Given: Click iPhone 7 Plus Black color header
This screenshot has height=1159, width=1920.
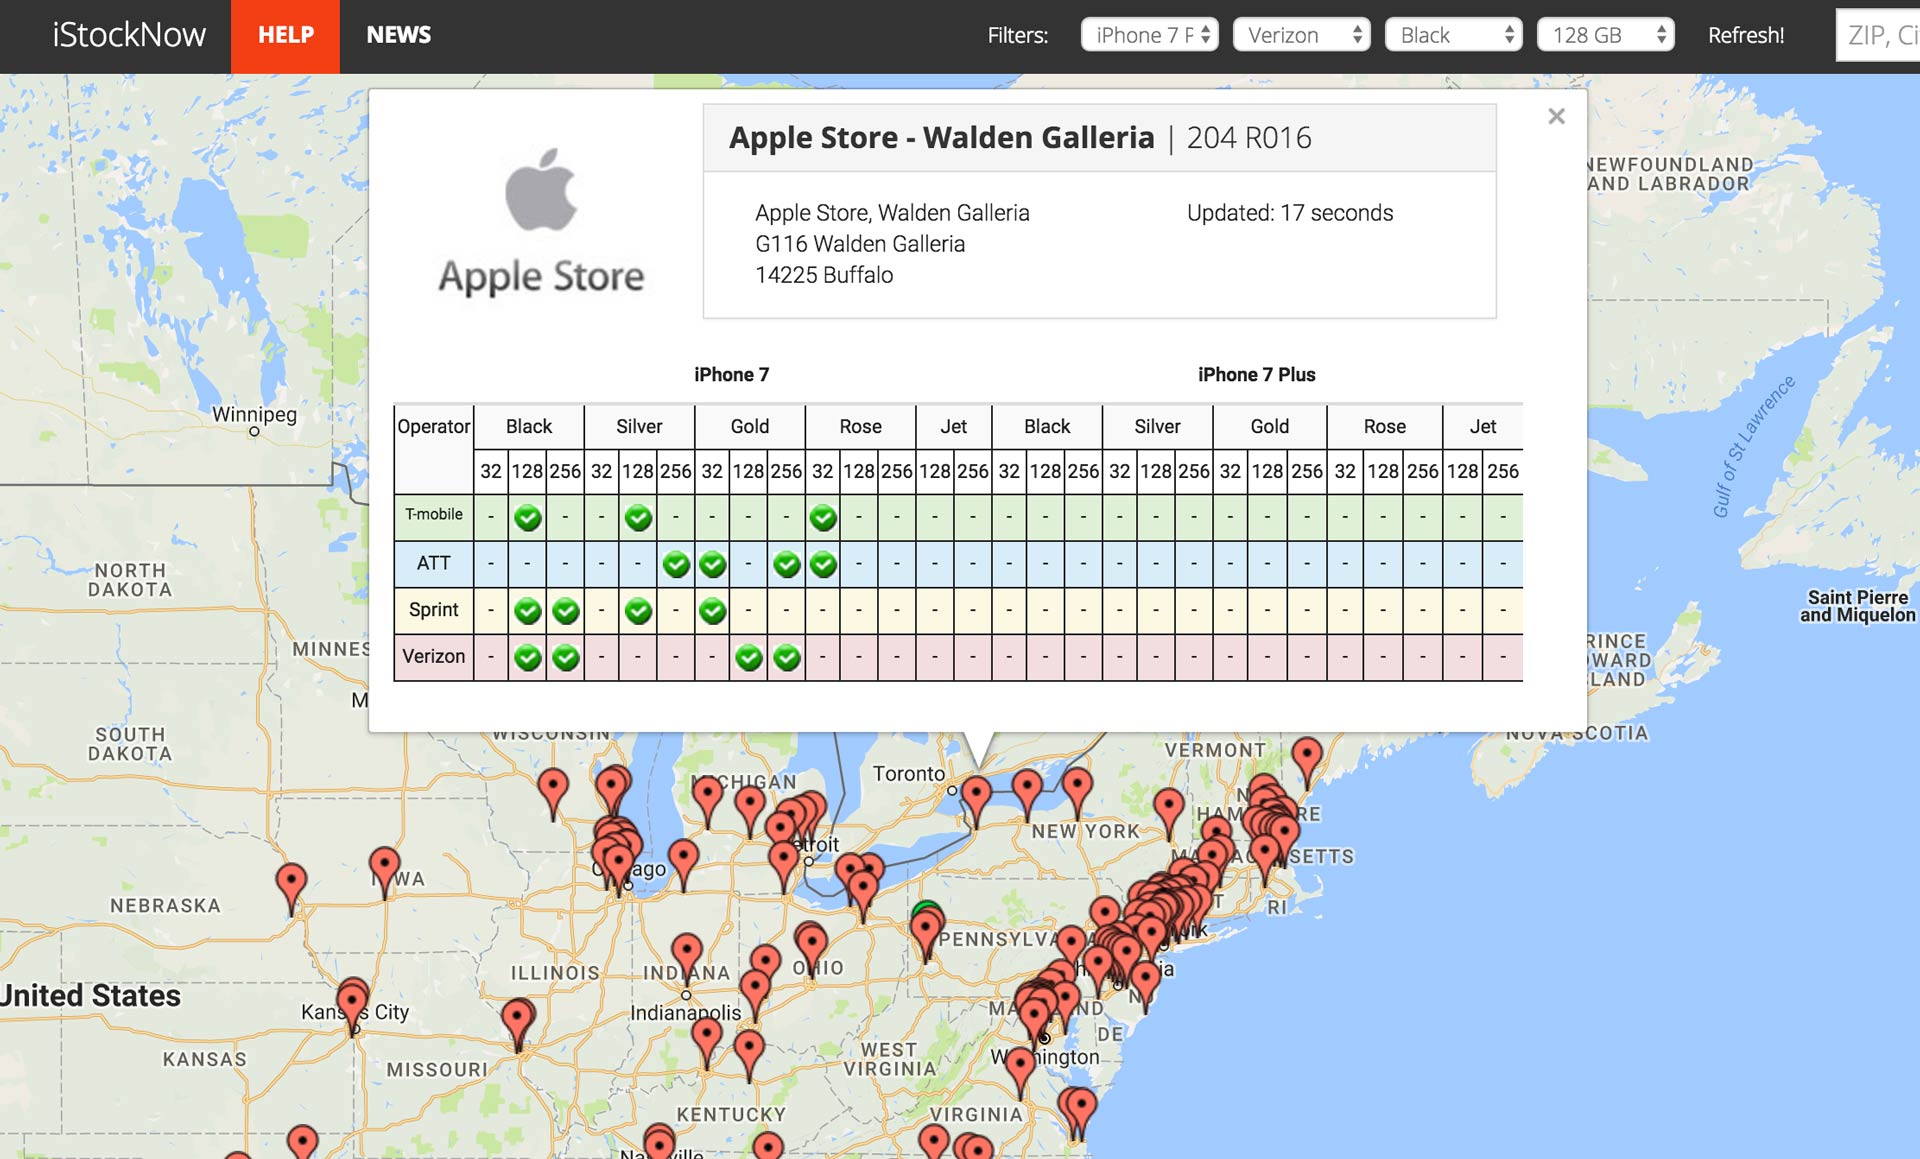Looking at the screenshot, I should pyautogui.click(x=1047, y=426).
